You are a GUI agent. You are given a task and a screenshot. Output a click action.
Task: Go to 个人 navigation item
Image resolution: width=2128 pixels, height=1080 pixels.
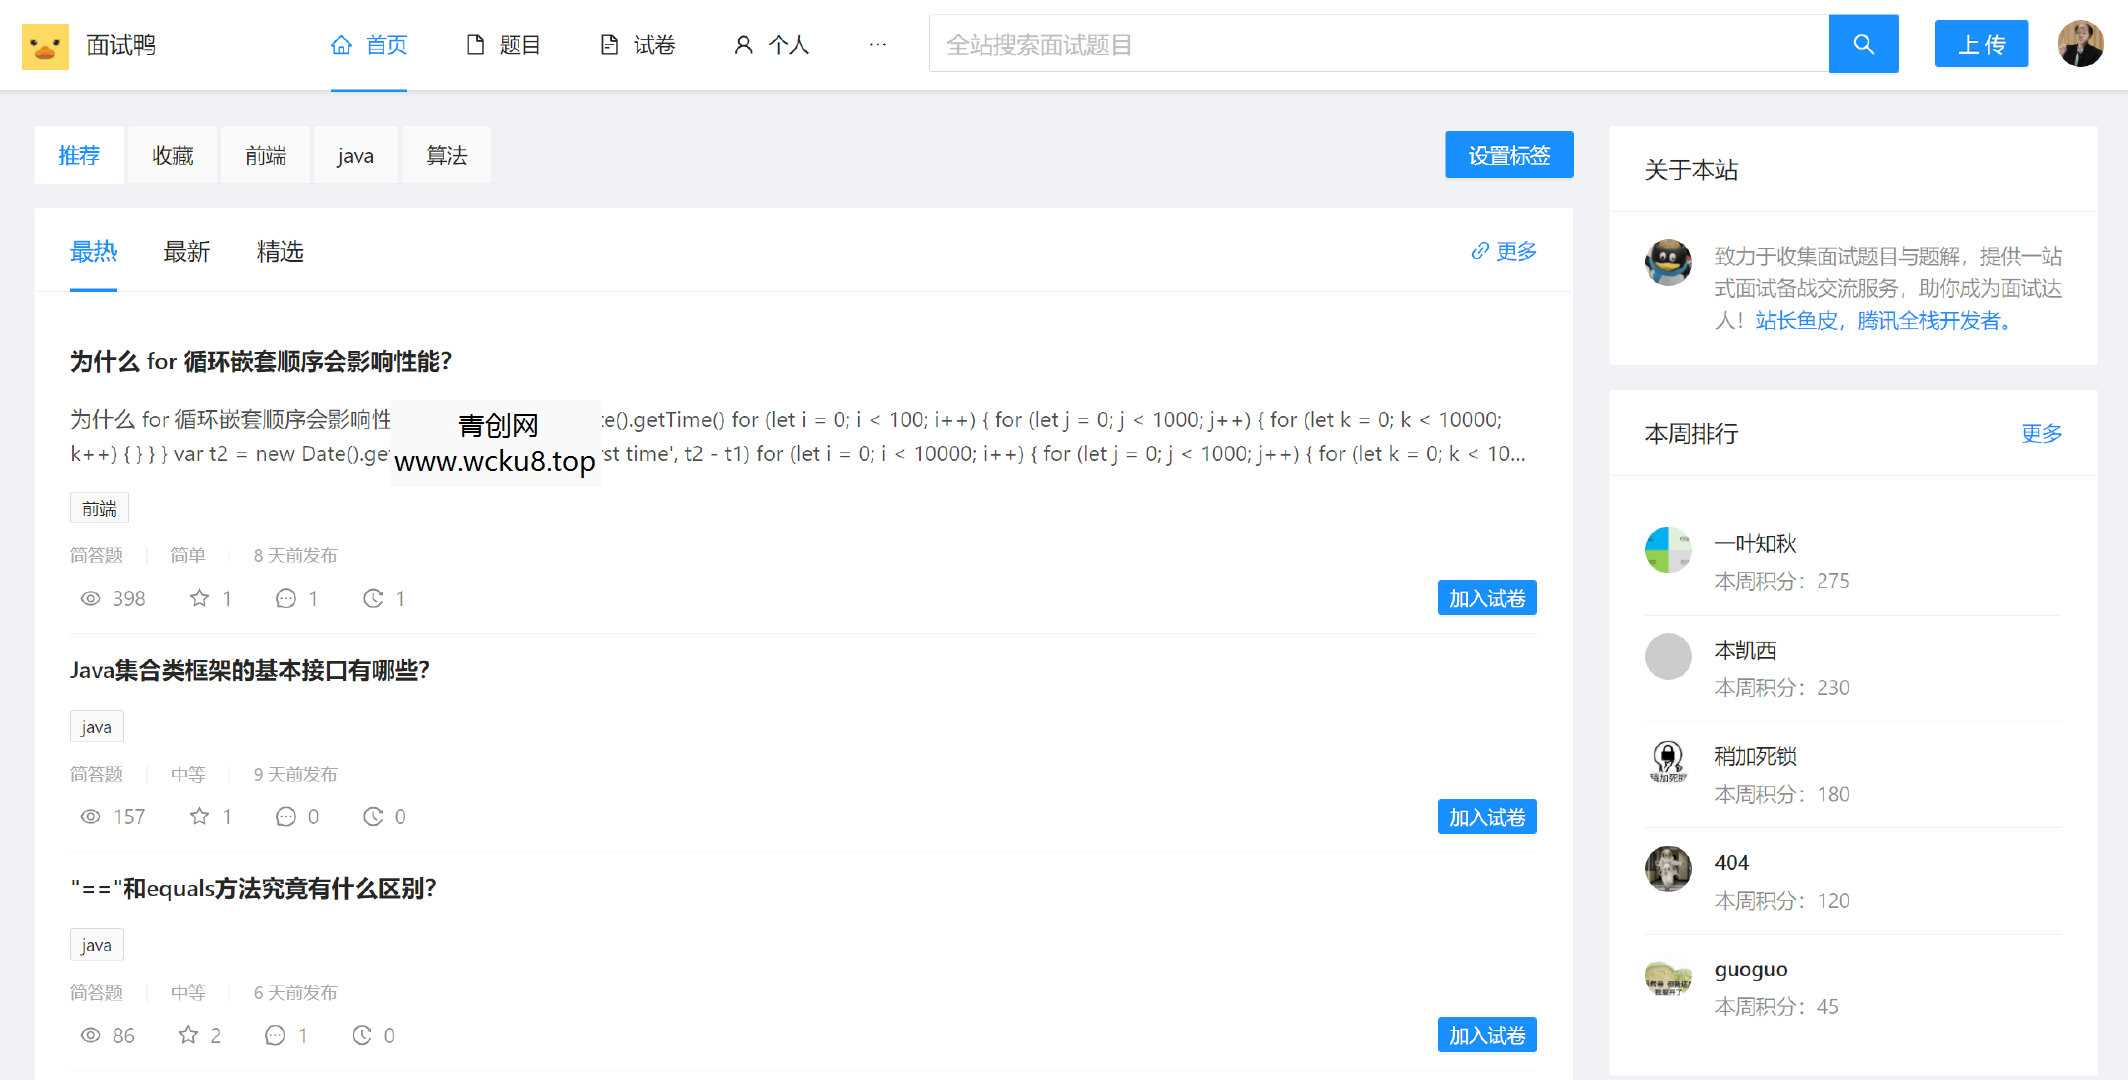tap(771, 45)
